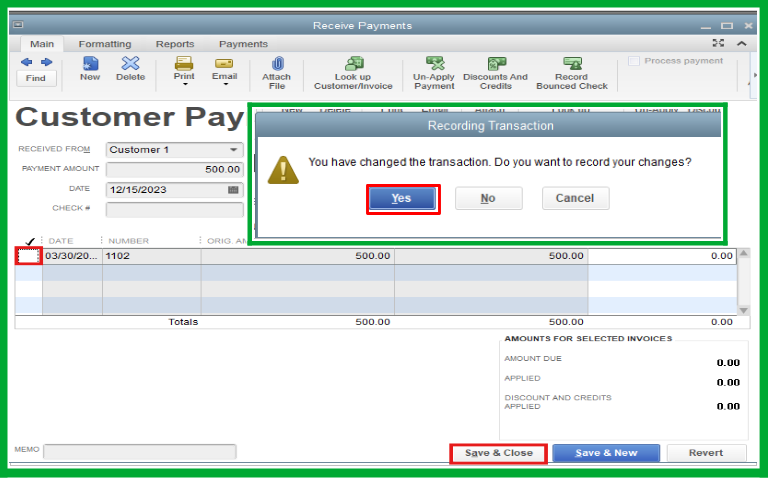Click No in Recording Transaction dialog
The height and width of the screenshot is (479, 768).
click(488, 198)
